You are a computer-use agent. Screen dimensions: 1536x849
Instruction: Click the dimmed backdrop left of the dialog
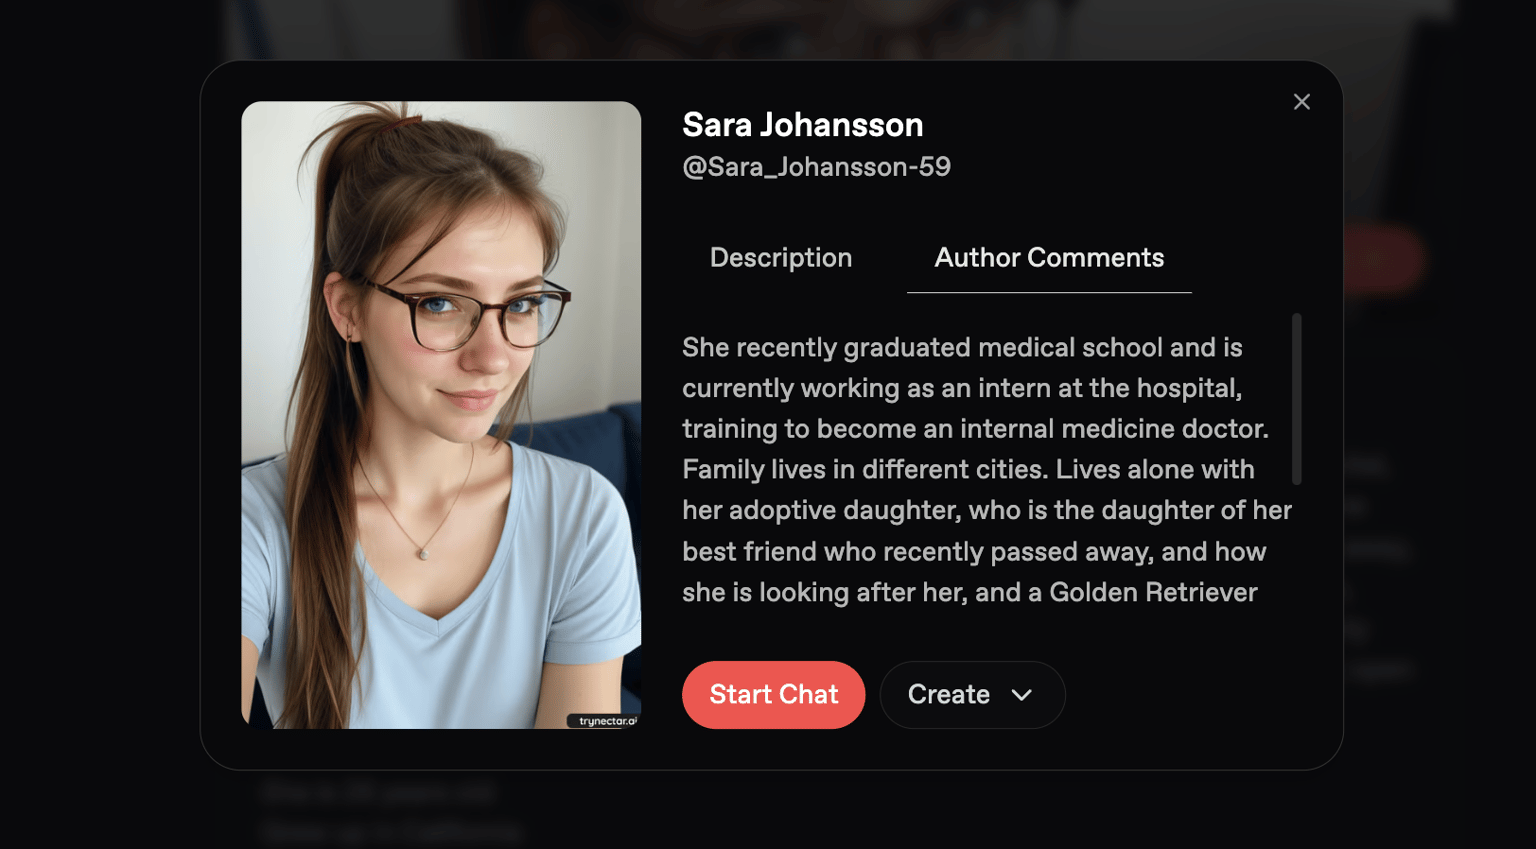[100, 424]
